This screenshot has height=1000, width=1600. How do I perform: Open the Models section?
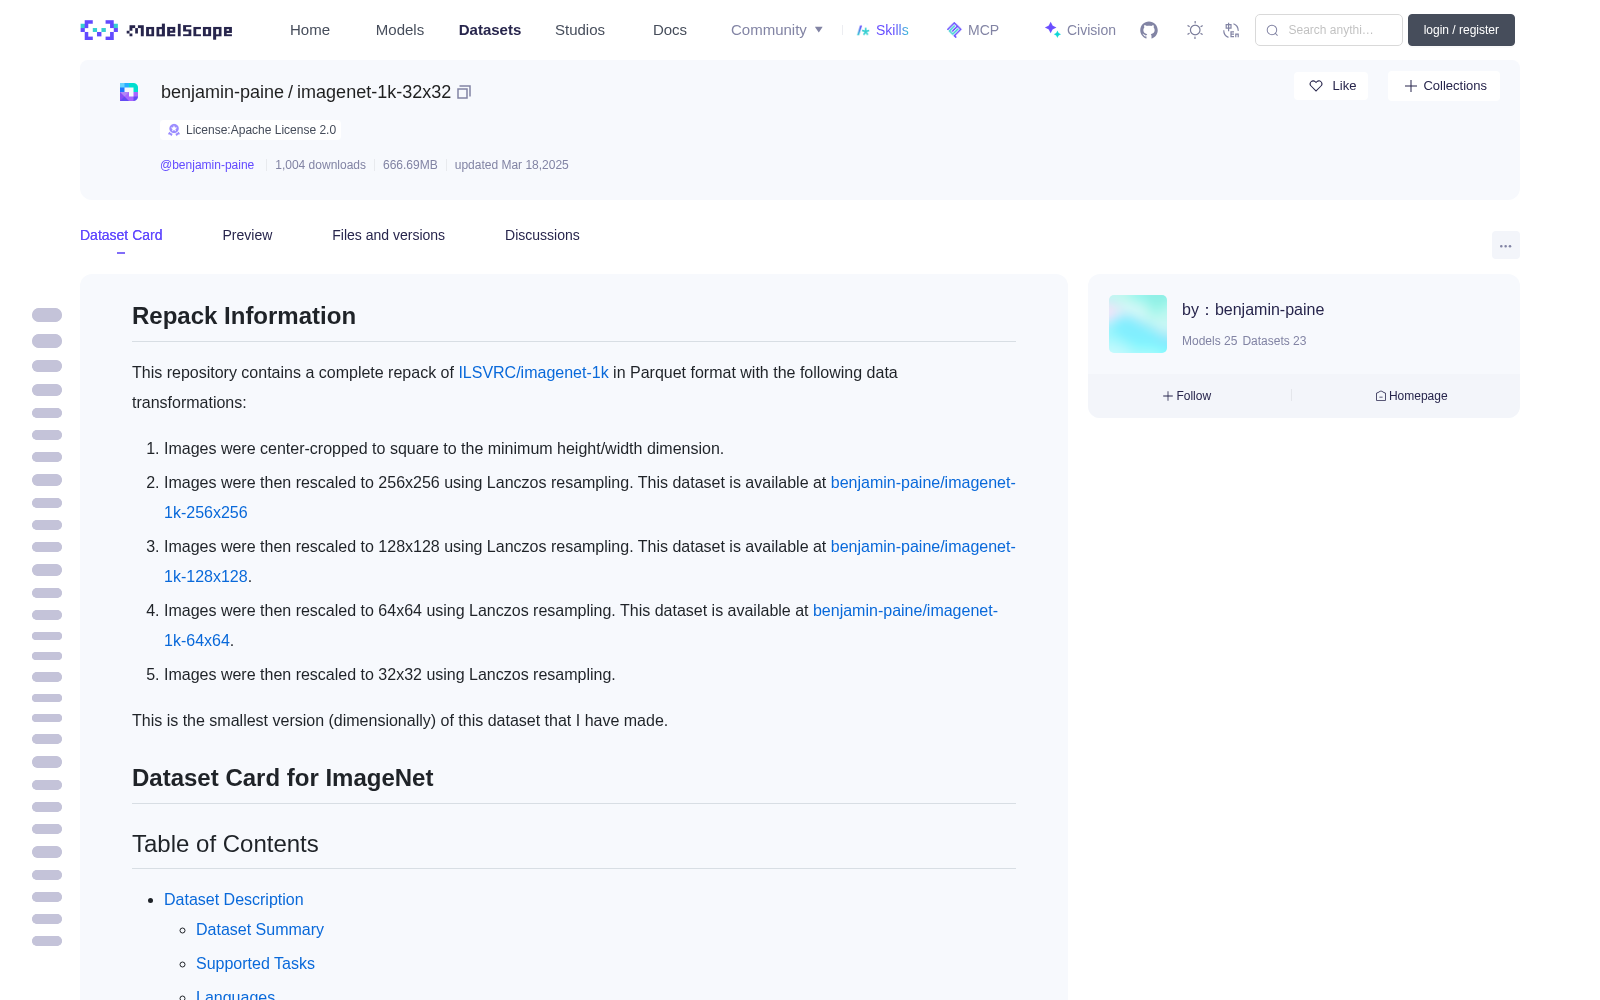[400, 30]
